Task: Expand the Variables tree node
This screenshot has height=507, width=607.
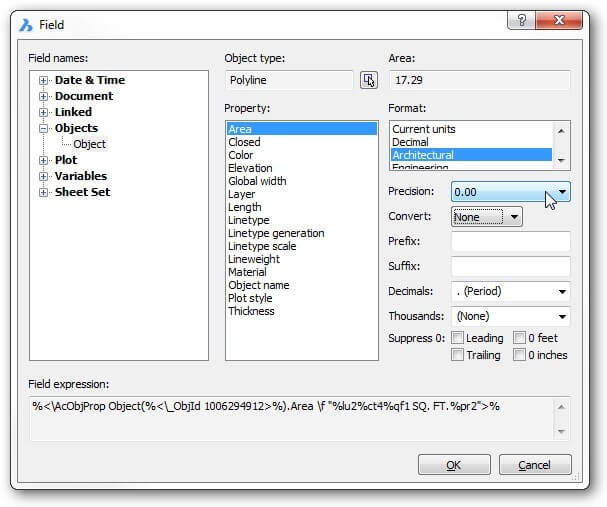Action: [x=43, y=176]
